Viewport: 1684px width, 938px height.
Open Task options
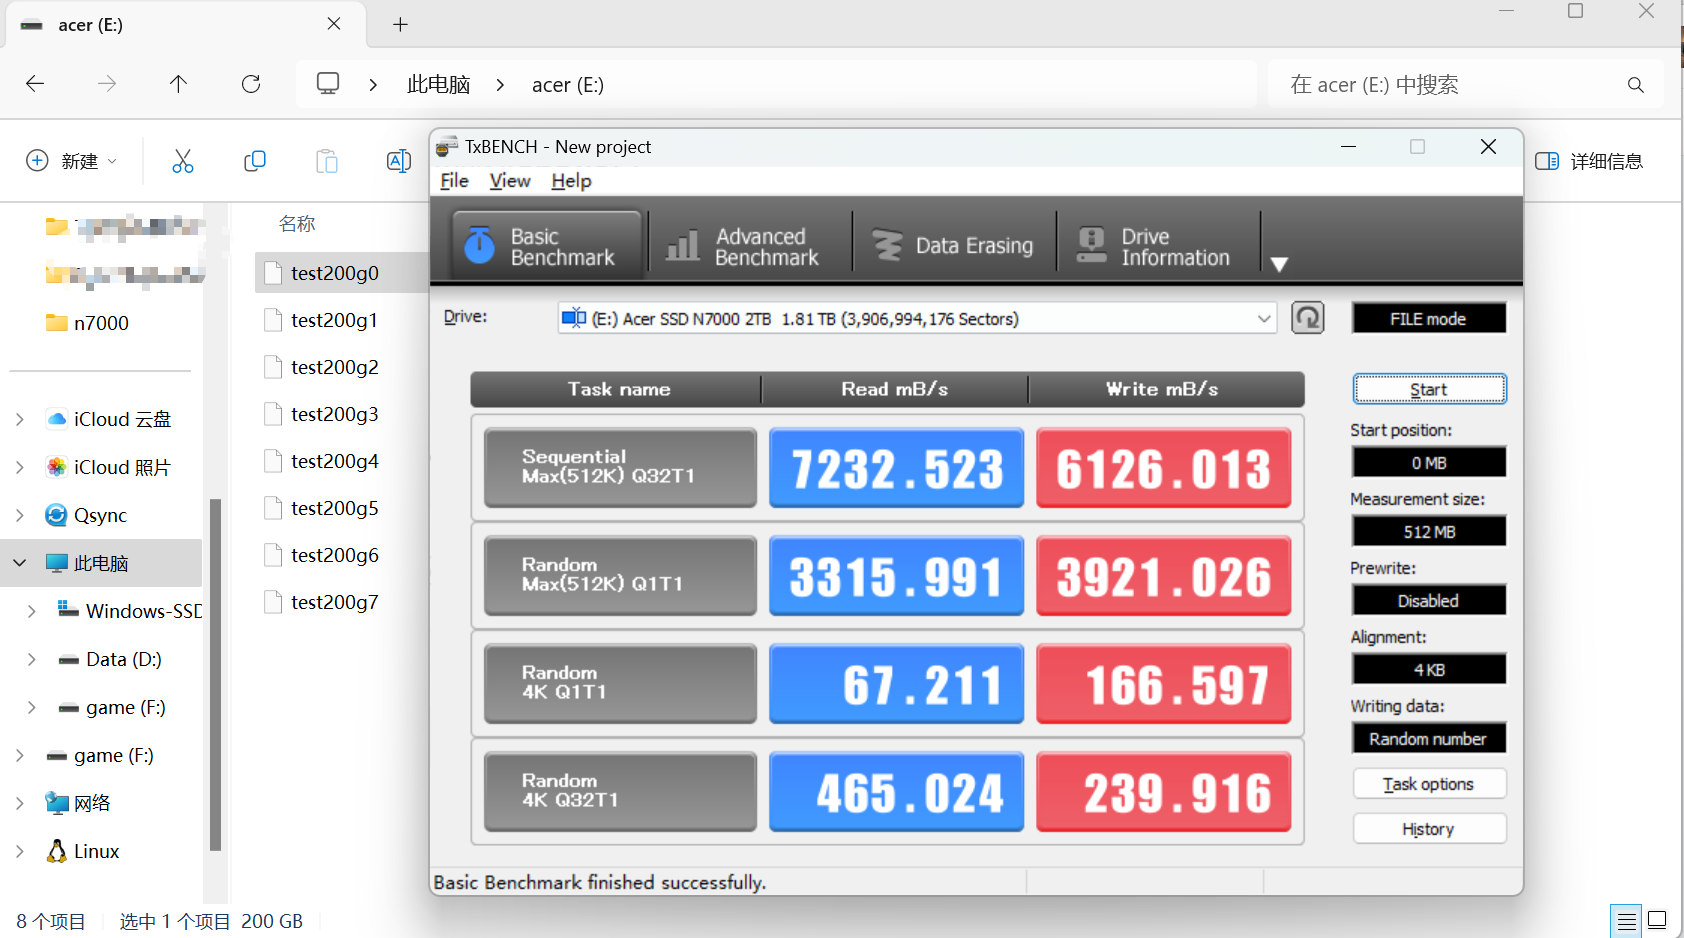point(1429,784)
